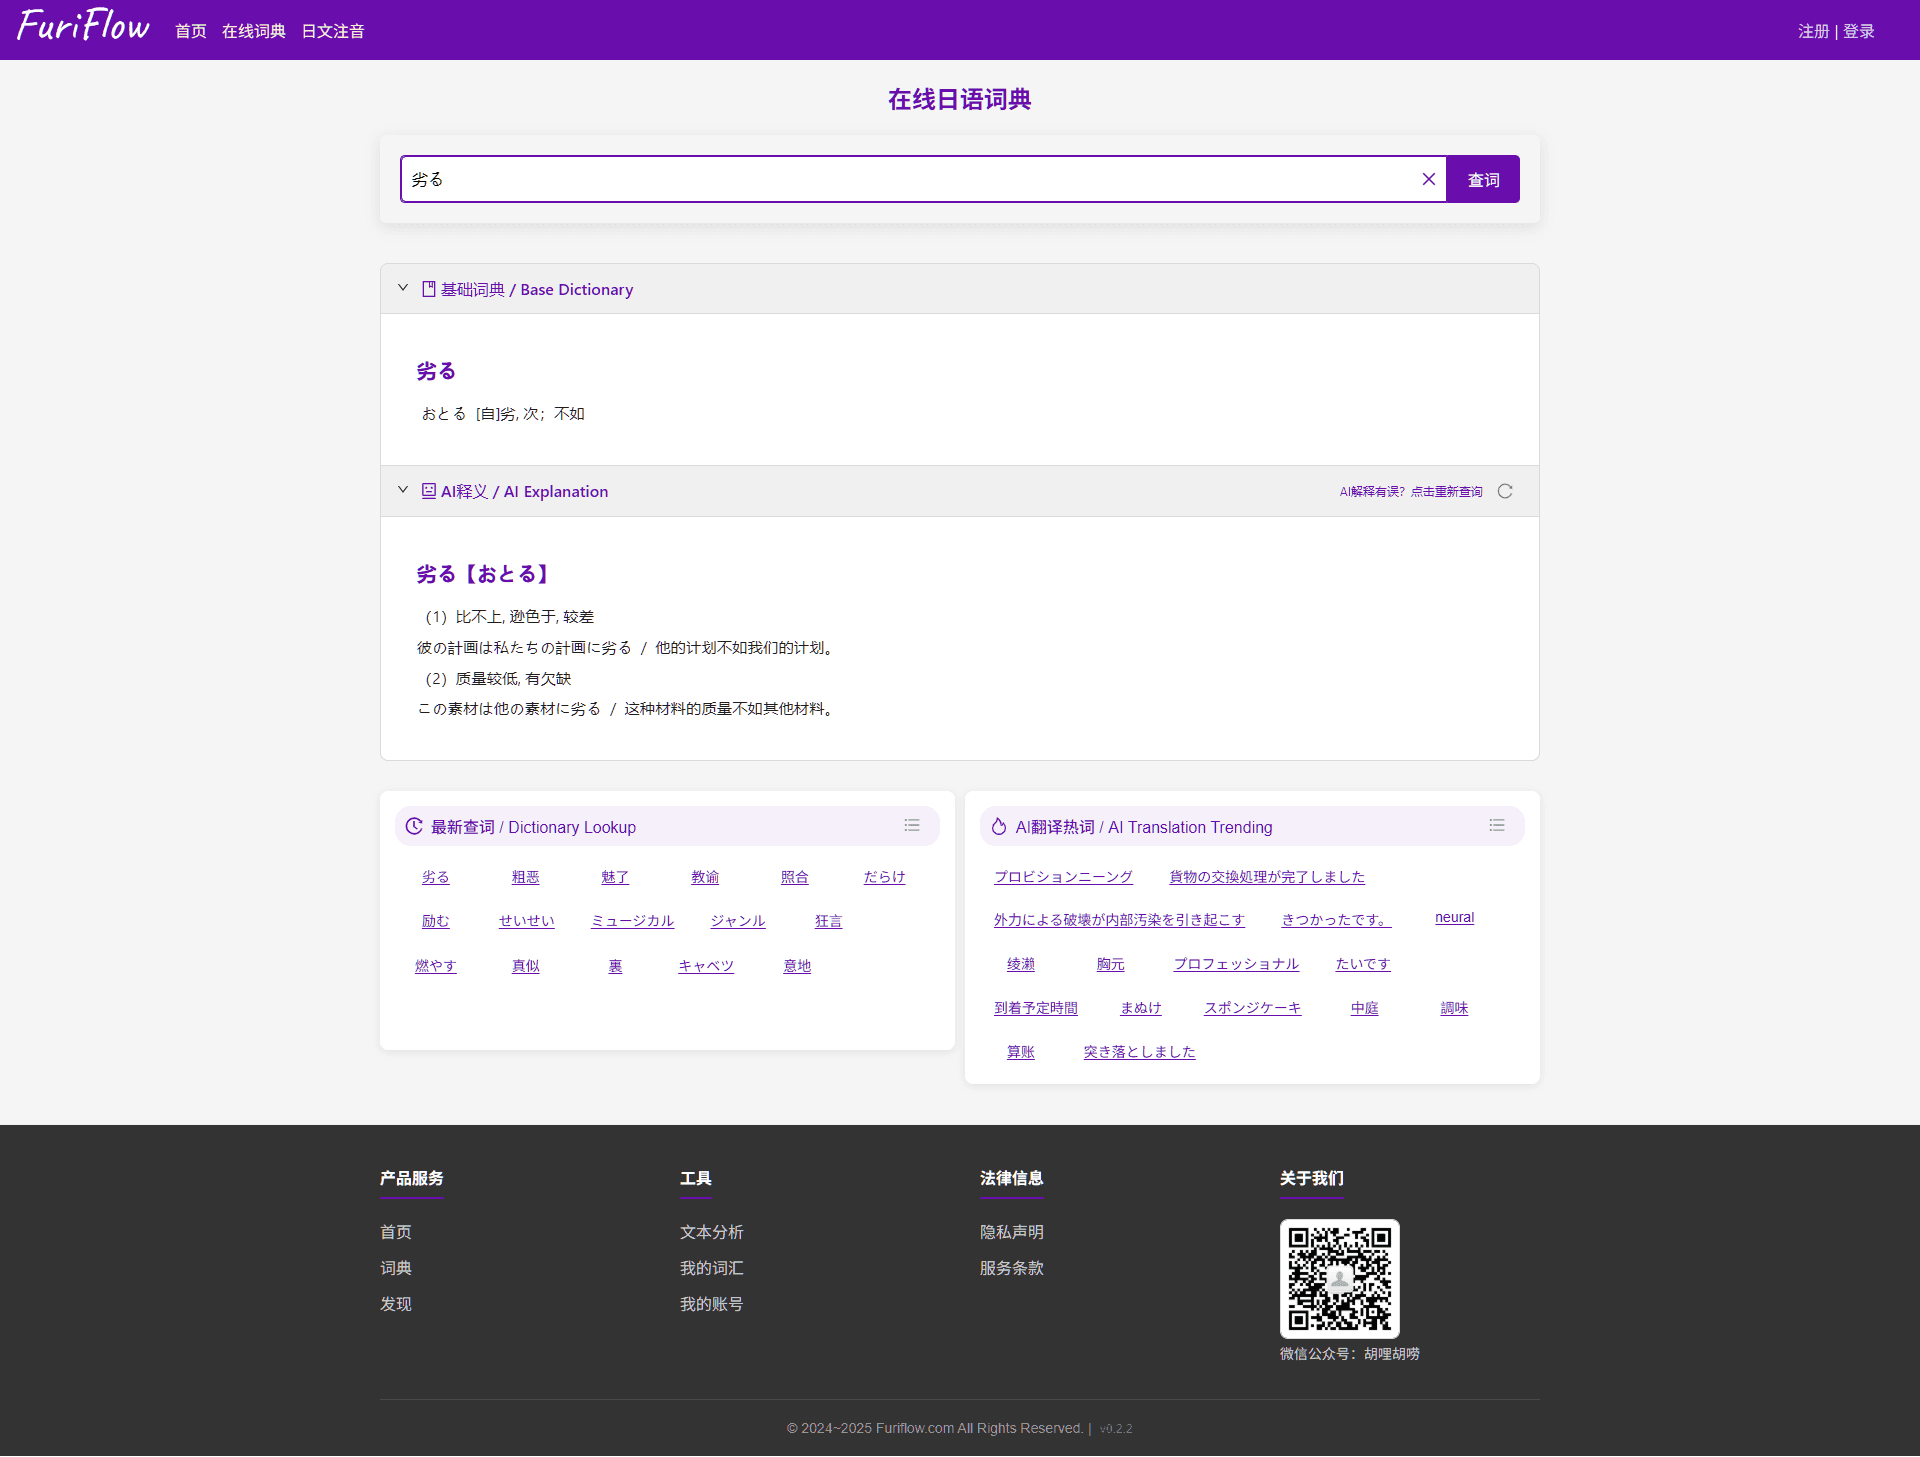Image resolution: width=1920 pixels, height=1457 pixels.
Task: Click the WeChat QR code image
Action: (1340, 1278)
